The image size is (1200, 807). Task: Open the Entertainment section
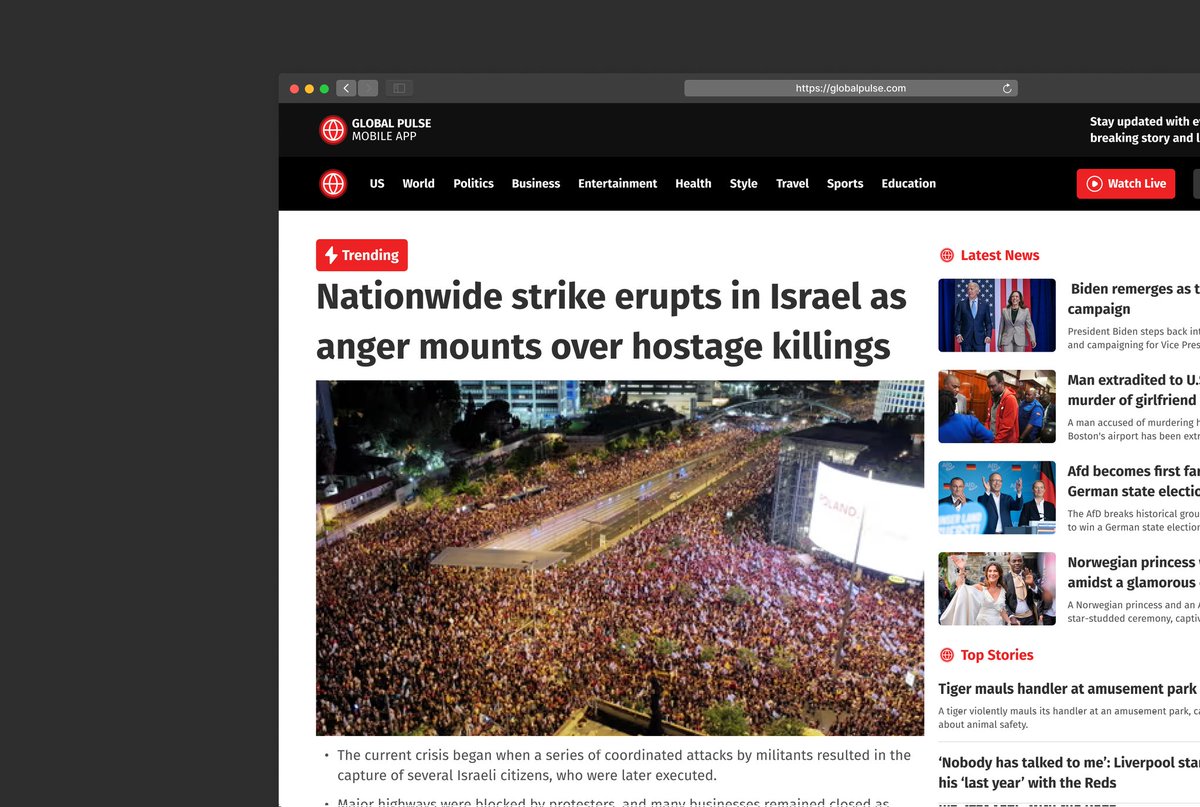(617, 184)
